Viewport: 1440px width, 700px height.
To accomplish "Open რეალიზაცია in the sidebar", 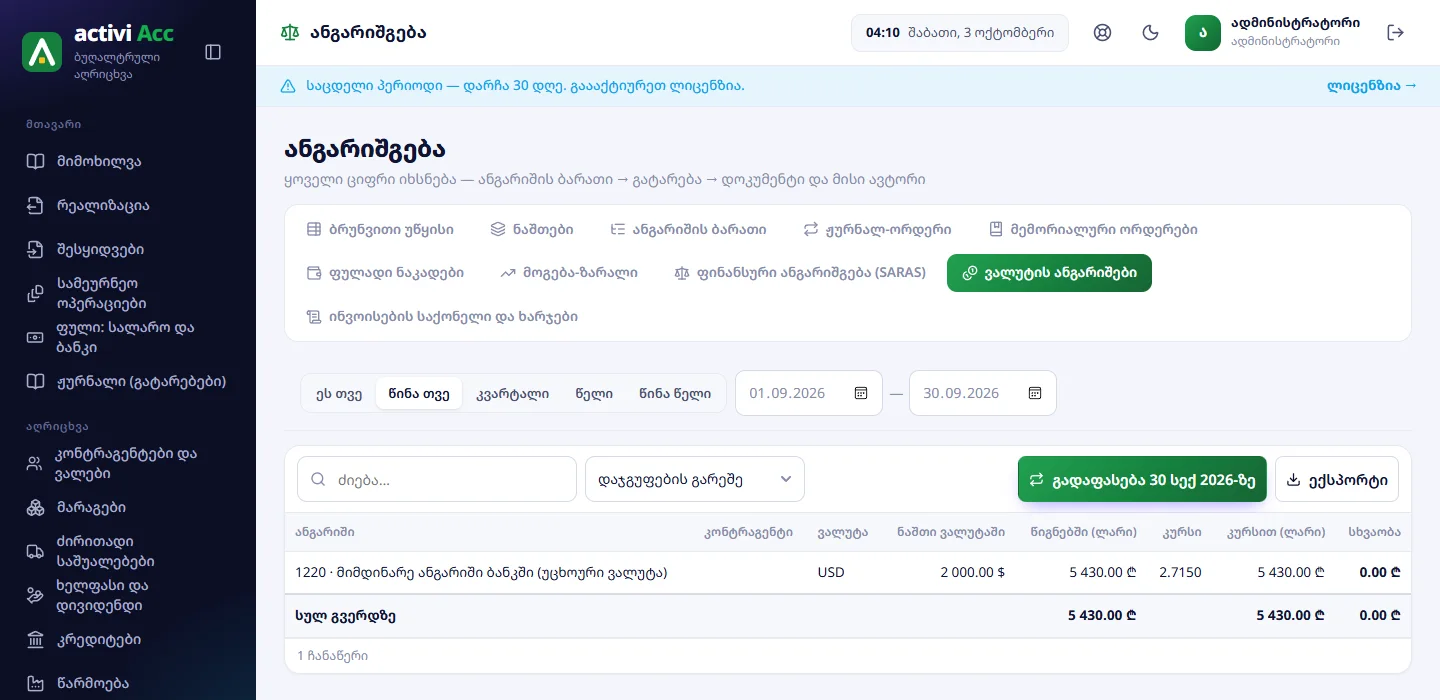I will coord(128,206).
